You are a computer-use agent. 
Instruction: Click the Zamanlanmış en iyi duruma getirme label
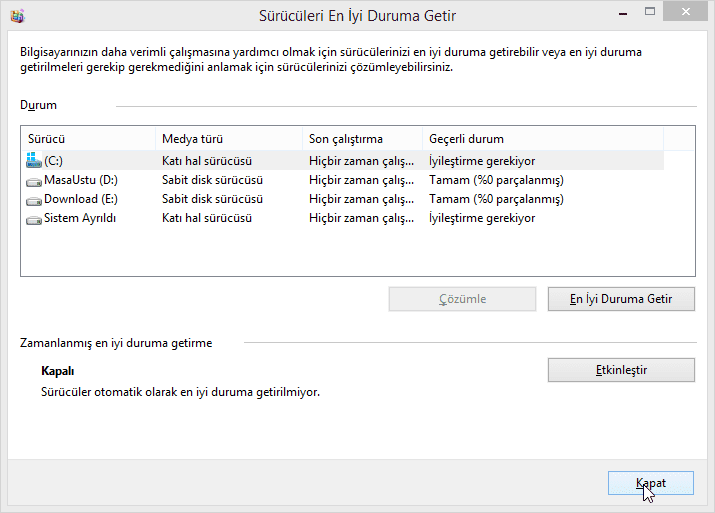(x=116, y=343)
